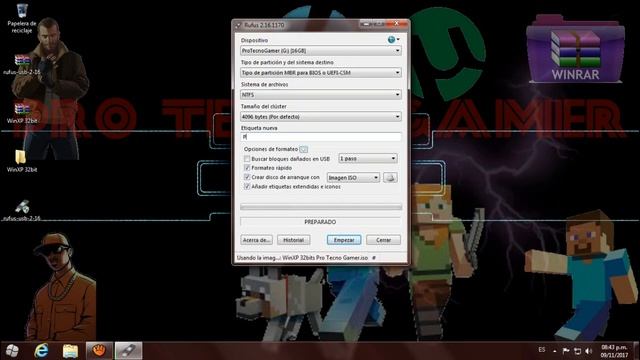Toggle the Formateo rápido checkbox
This screenshot has width=640, height=360.
[x=247, y=168]
